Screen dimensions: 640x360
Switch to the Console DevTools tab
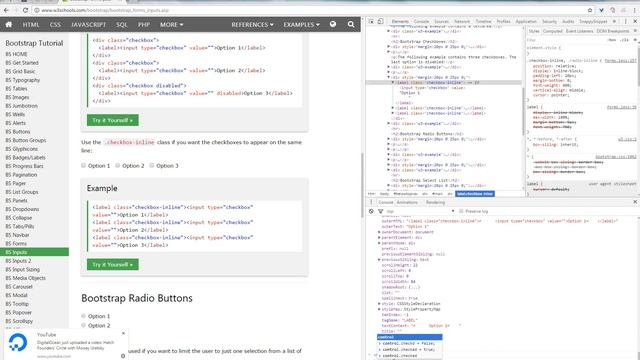(421, 21)
